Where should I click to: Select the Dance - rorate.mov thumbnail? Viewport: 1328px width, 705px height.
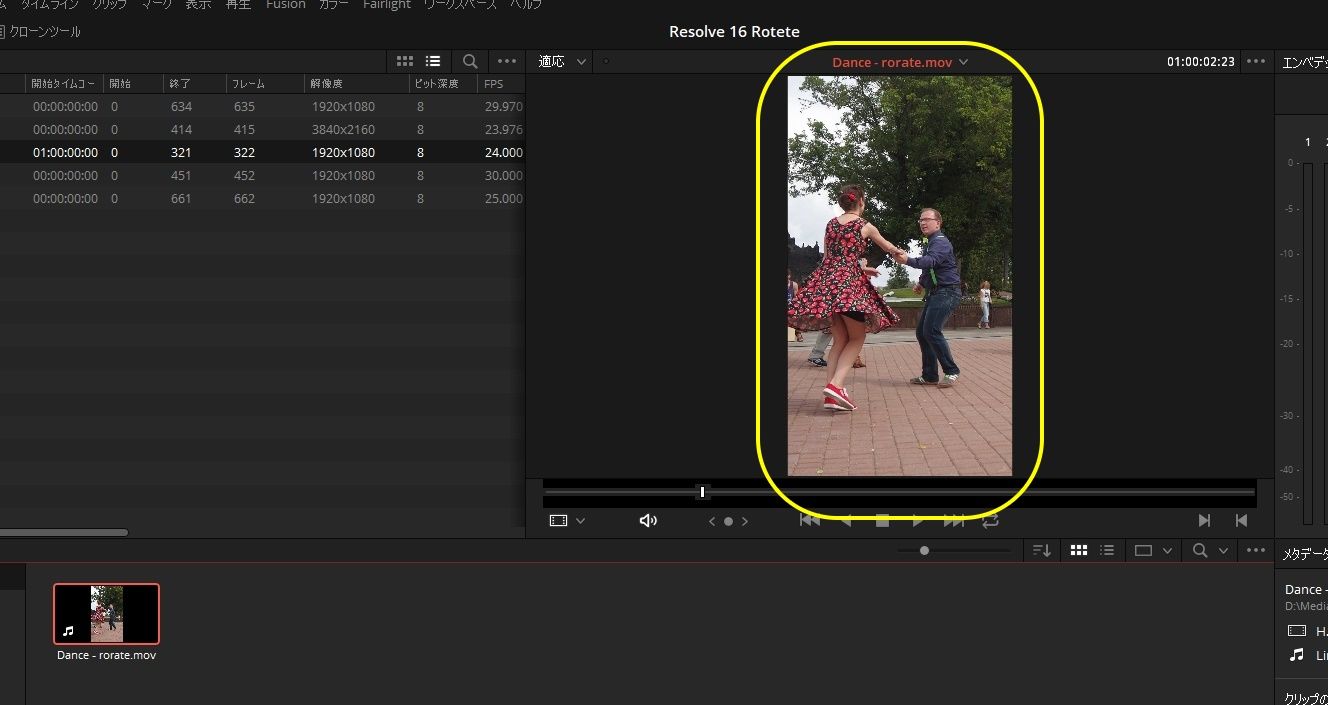[x=106, y=614]
